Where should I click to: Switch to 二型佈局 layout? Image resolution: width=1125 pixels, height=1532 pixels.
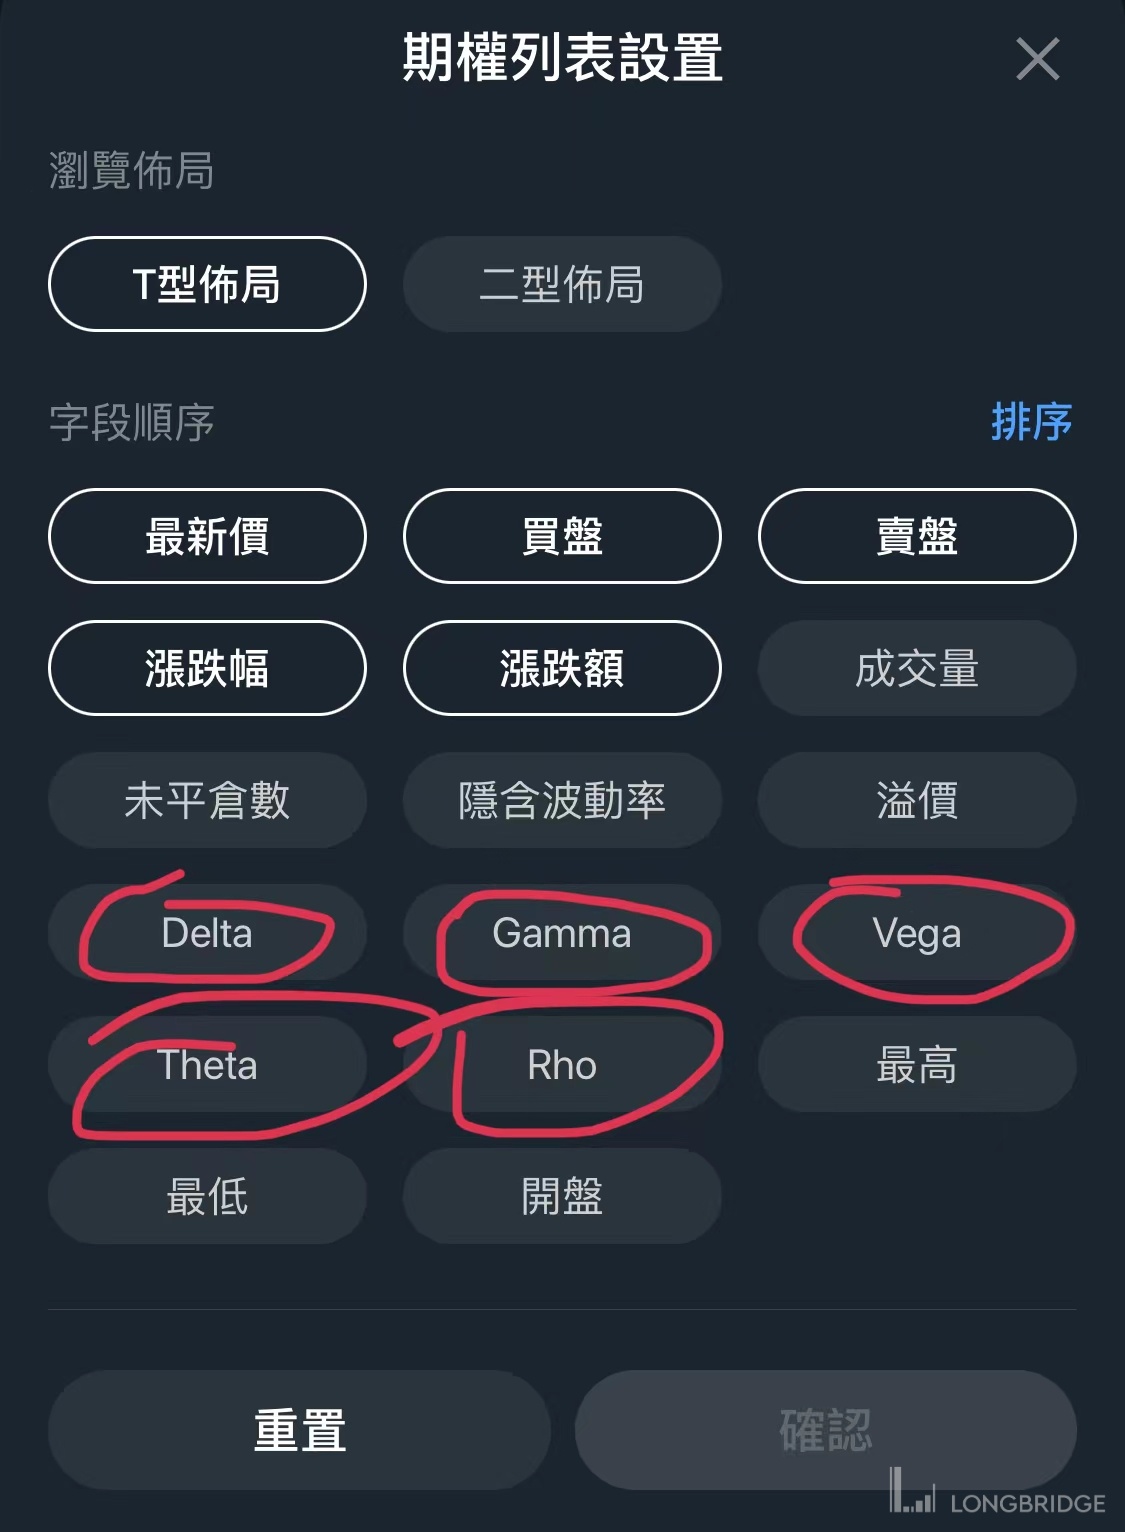[562, 284]
